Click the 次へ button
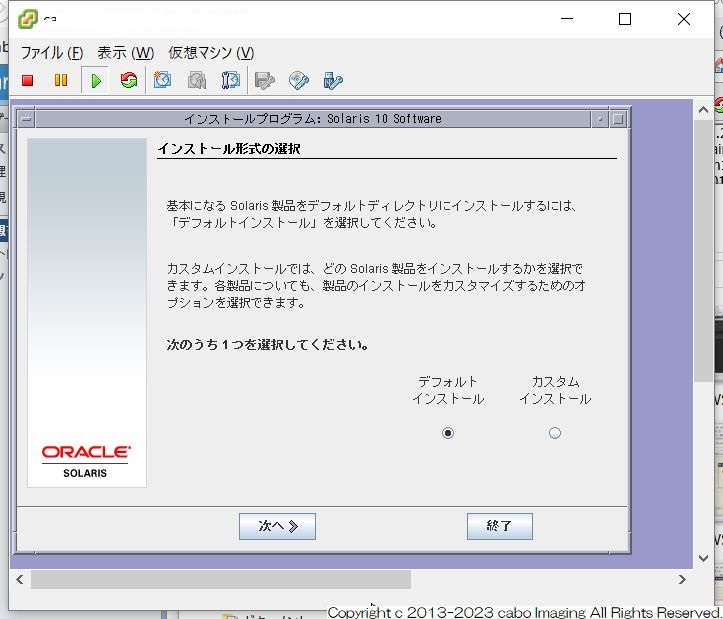Image resolution: width=723 pixels, height=619 pixels. click(277, 526)
